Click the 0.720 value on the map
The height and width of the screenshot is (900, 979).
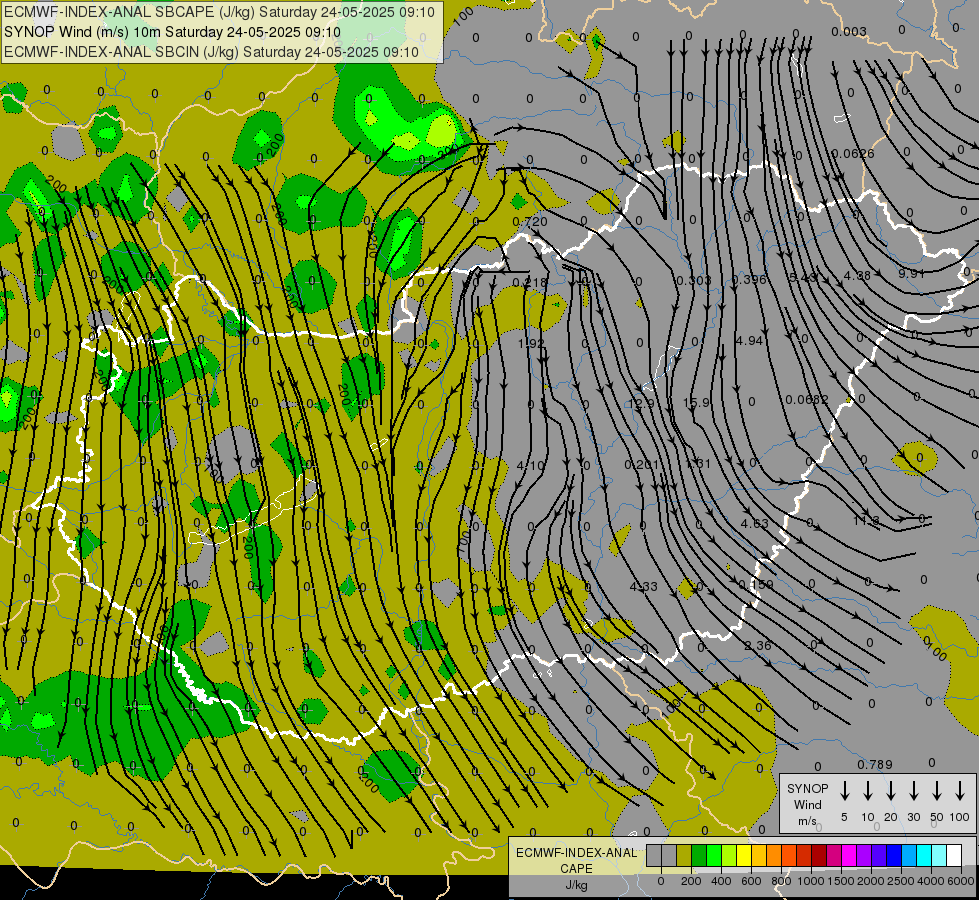tap(529, 222)
